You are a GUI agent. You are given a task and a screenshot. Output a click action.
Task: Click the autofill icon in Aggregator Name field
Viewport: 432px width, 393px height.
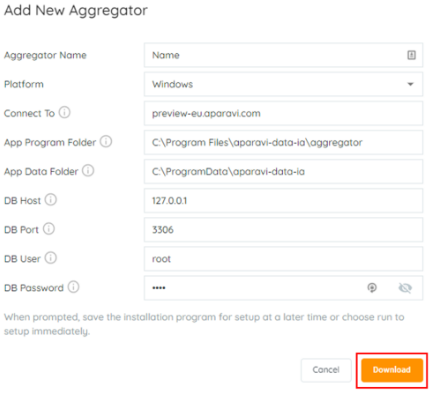click(411, 55)
